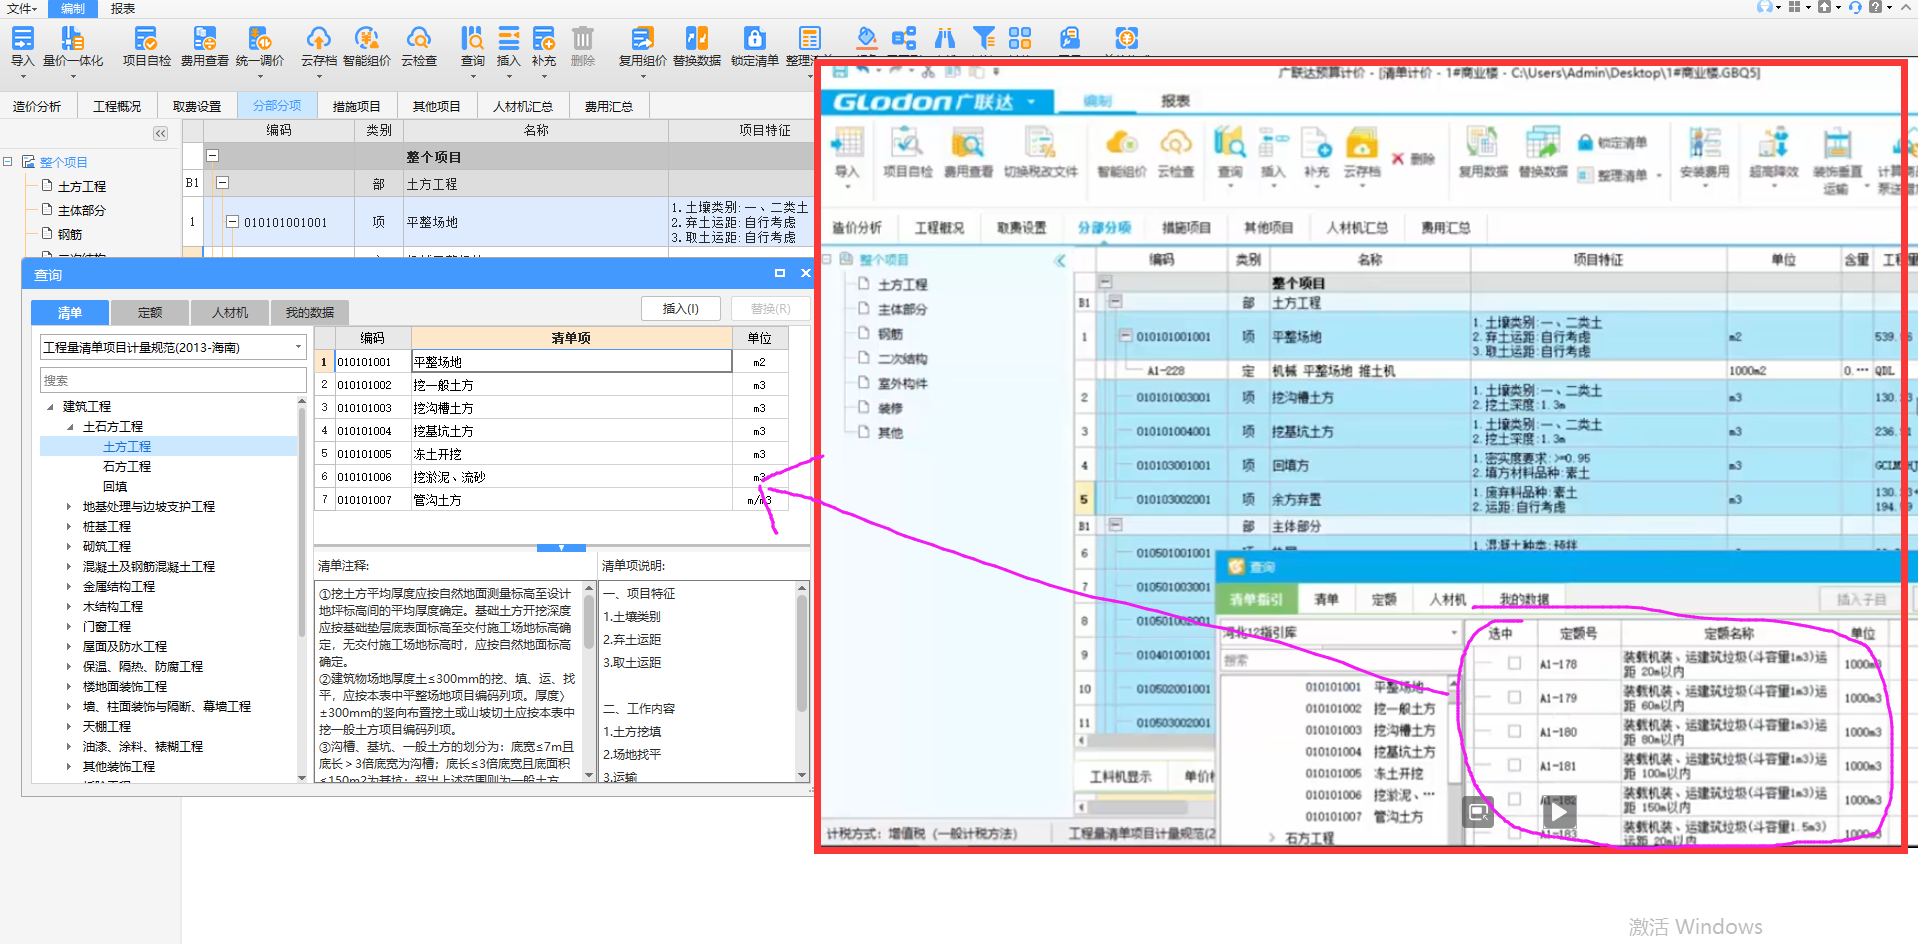1918x944 pixels.
Task: Click the picture-in-picture overlay icon
Action: 1478,812
